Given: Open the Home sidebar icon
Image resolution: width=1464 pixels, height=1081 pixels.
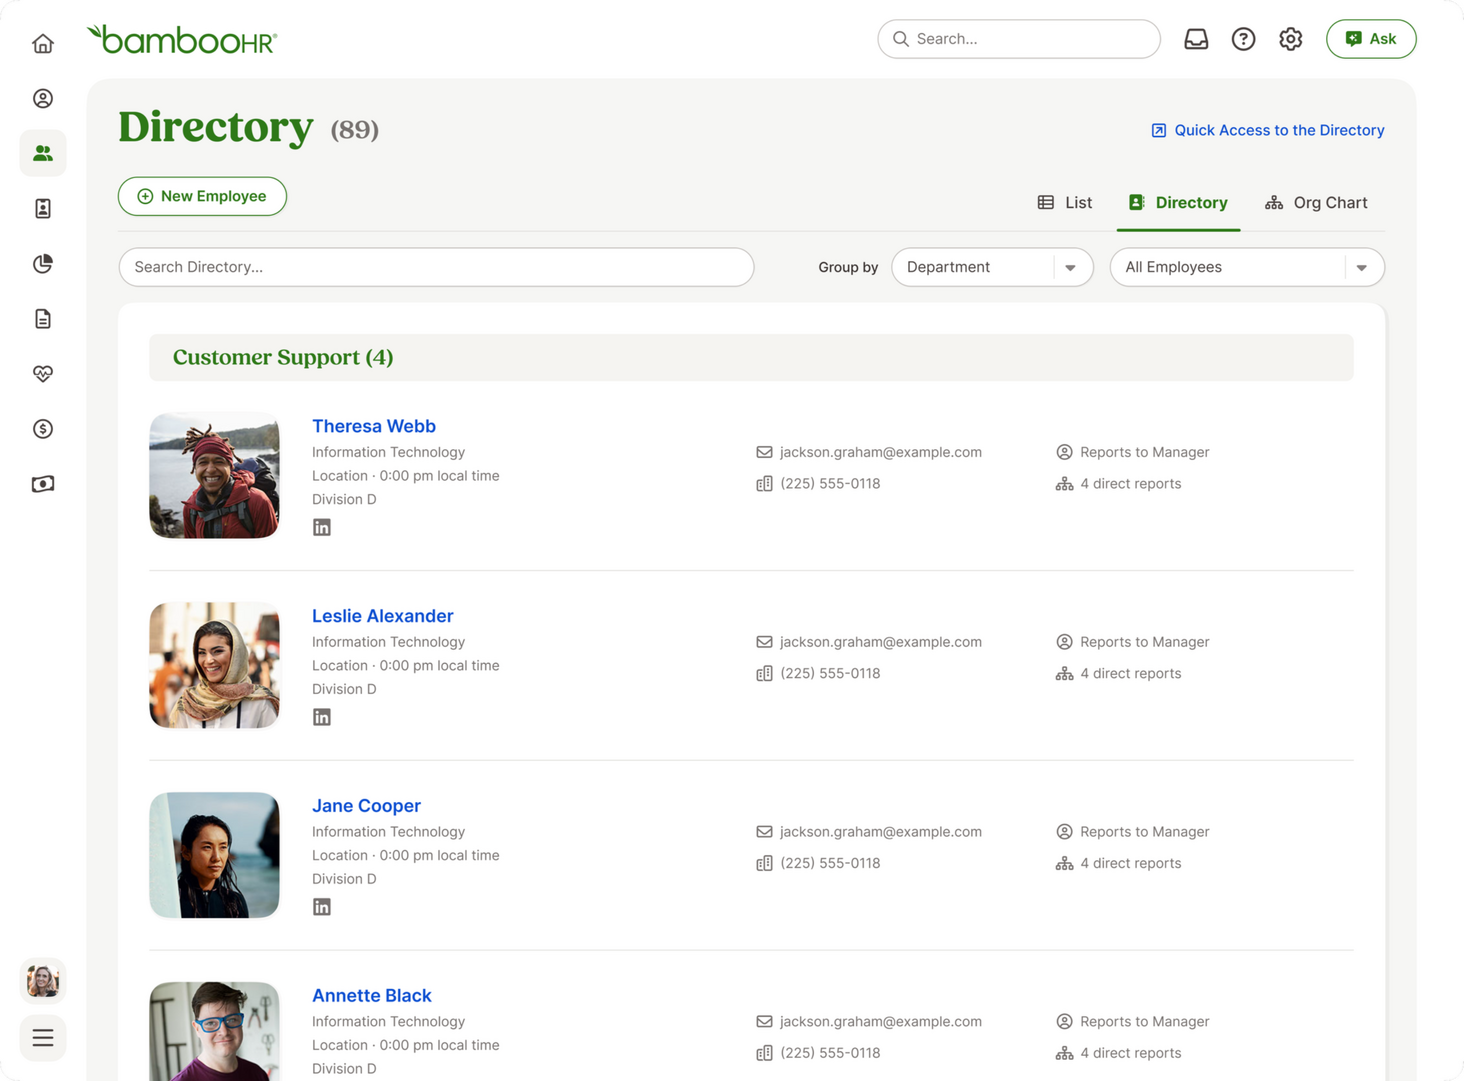Looking at the screenshot, I should tap(42, 43).
